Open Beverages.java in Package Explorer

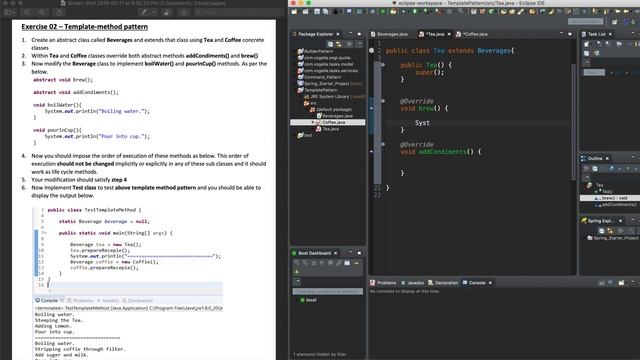point(335,116)
